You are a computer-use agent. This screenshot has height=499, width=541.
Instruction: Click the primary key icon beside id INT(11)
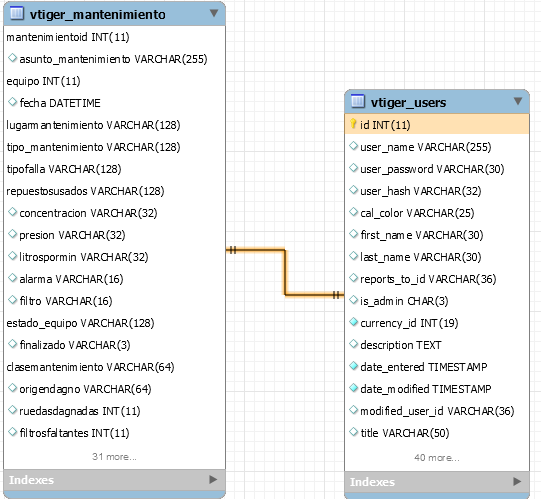pos(353,124)
